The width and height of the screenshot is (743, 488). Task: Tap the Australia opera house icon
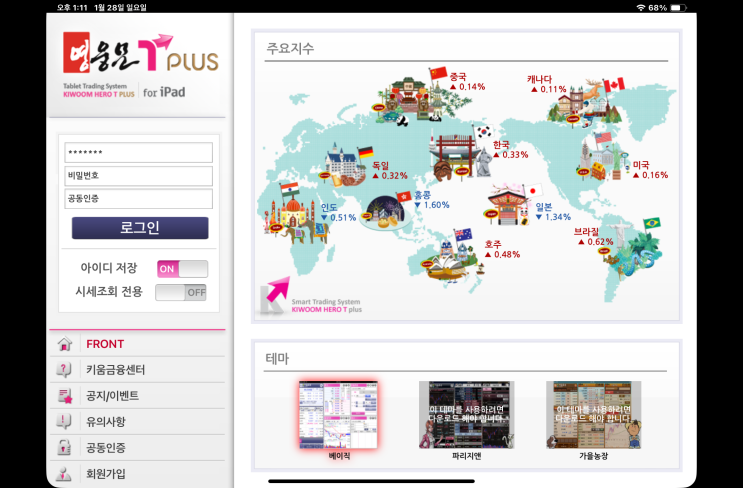[x=451, y=256]
